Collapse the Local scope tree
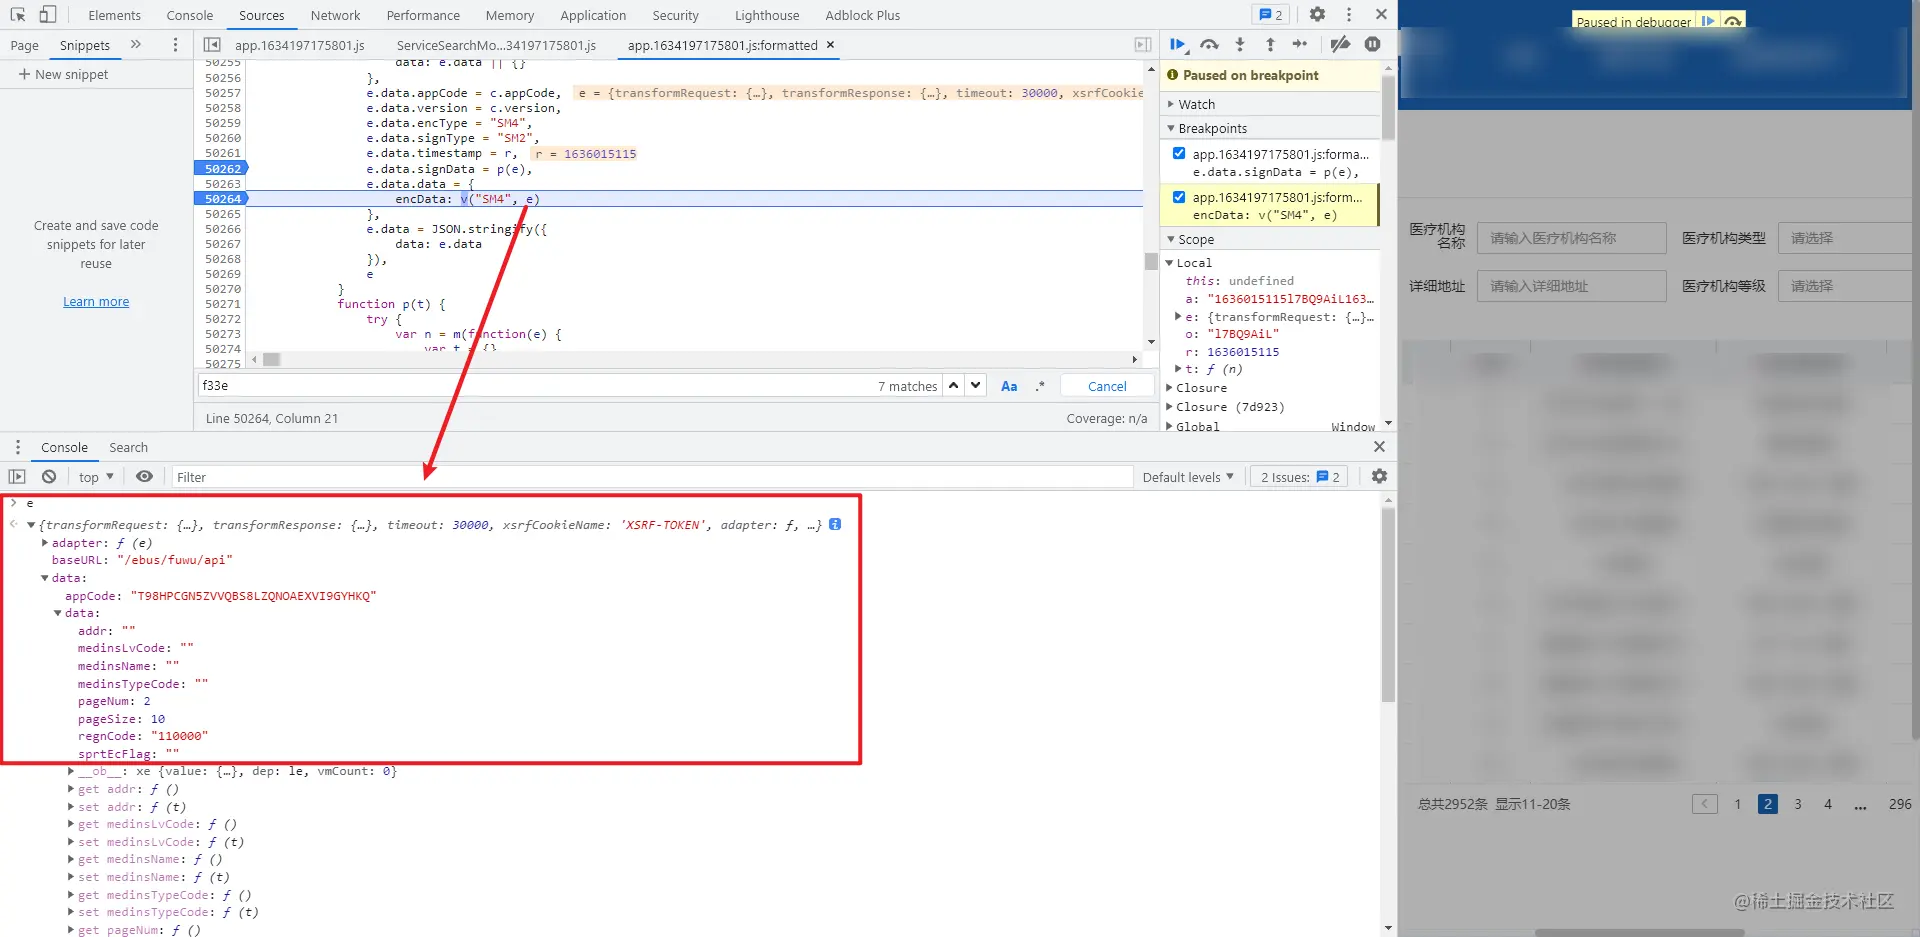 coord(1169,263)
